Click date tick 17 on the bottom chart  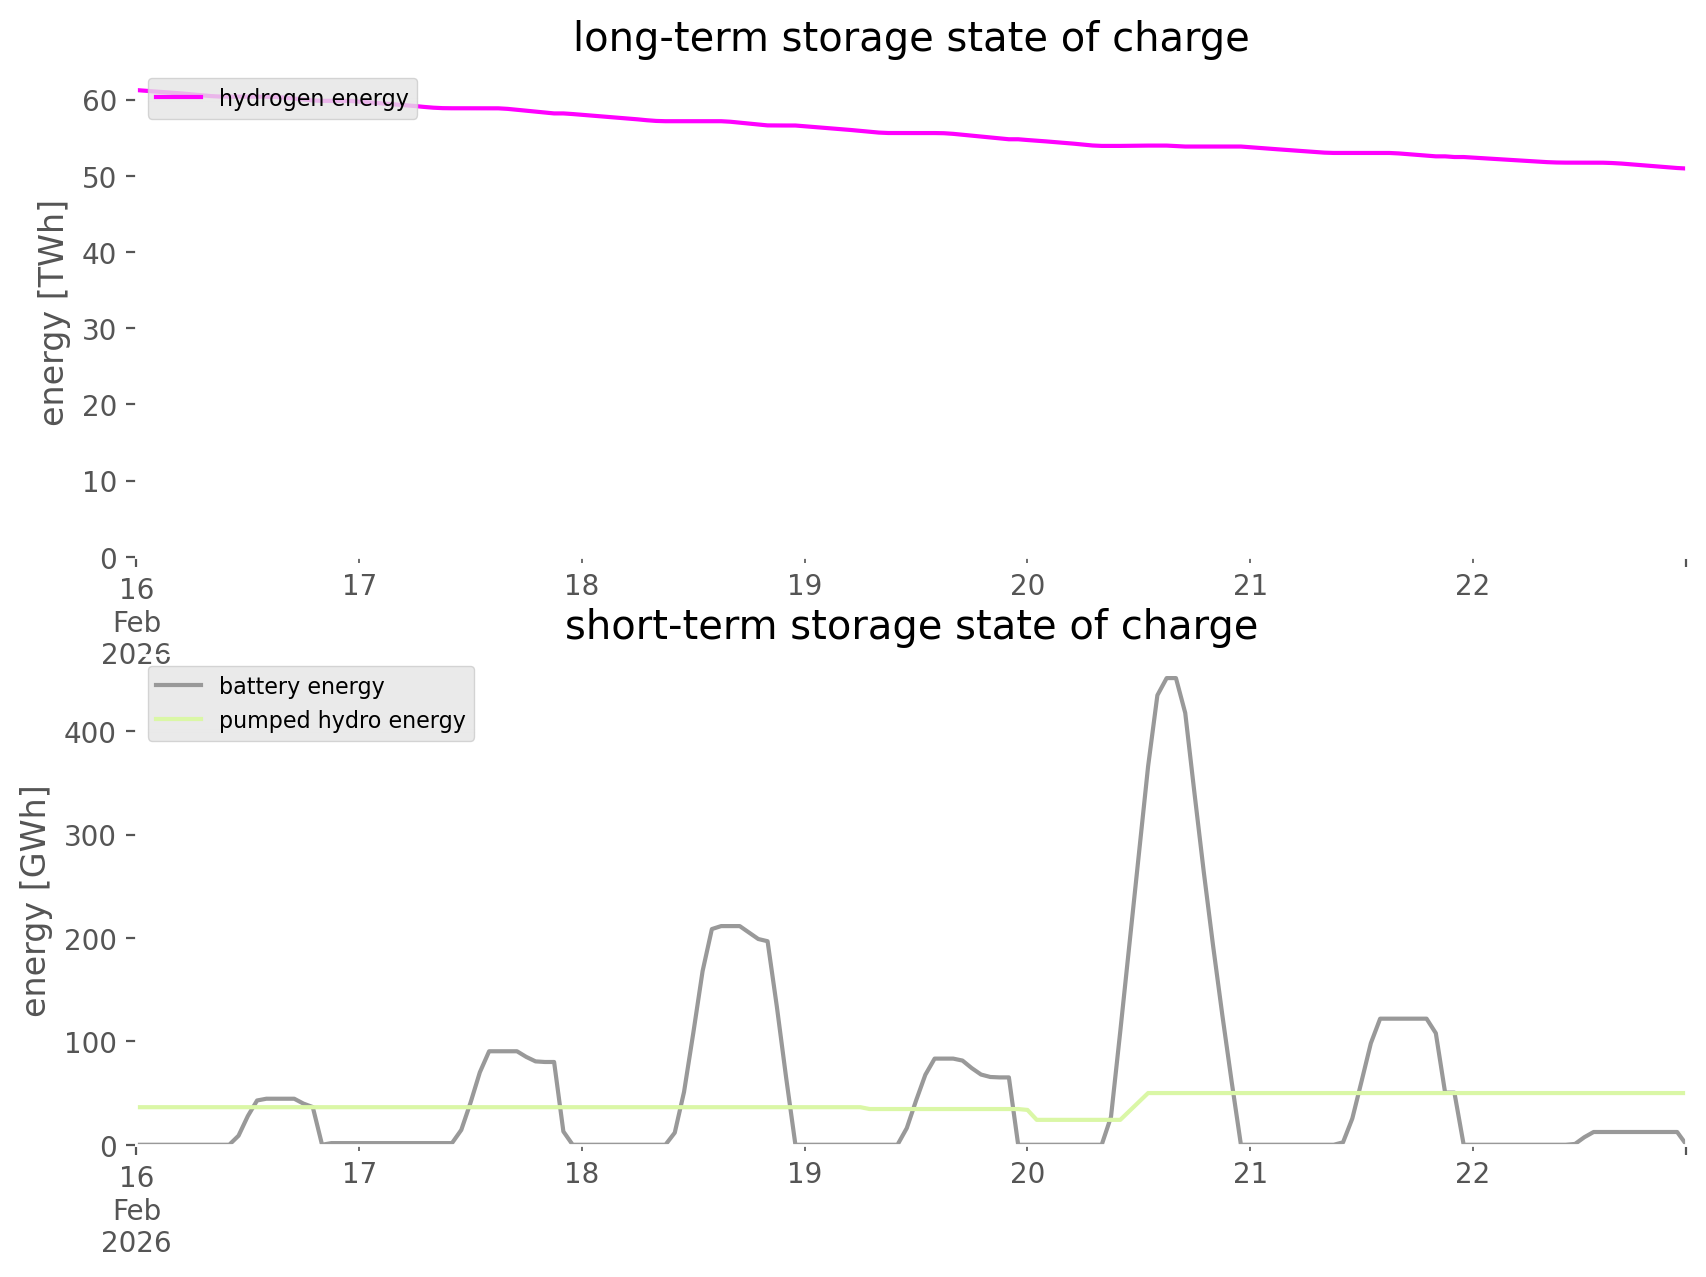click(358, 1173)
